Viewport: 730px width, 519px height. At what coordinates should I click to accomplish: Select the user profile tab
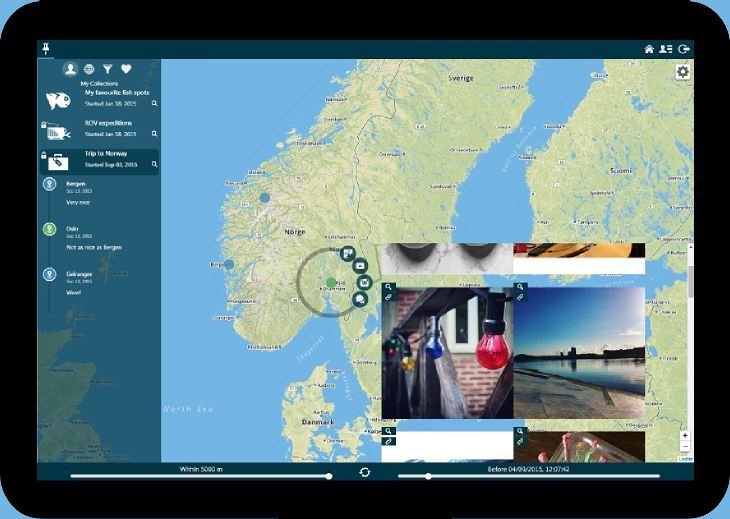(70, 69)
